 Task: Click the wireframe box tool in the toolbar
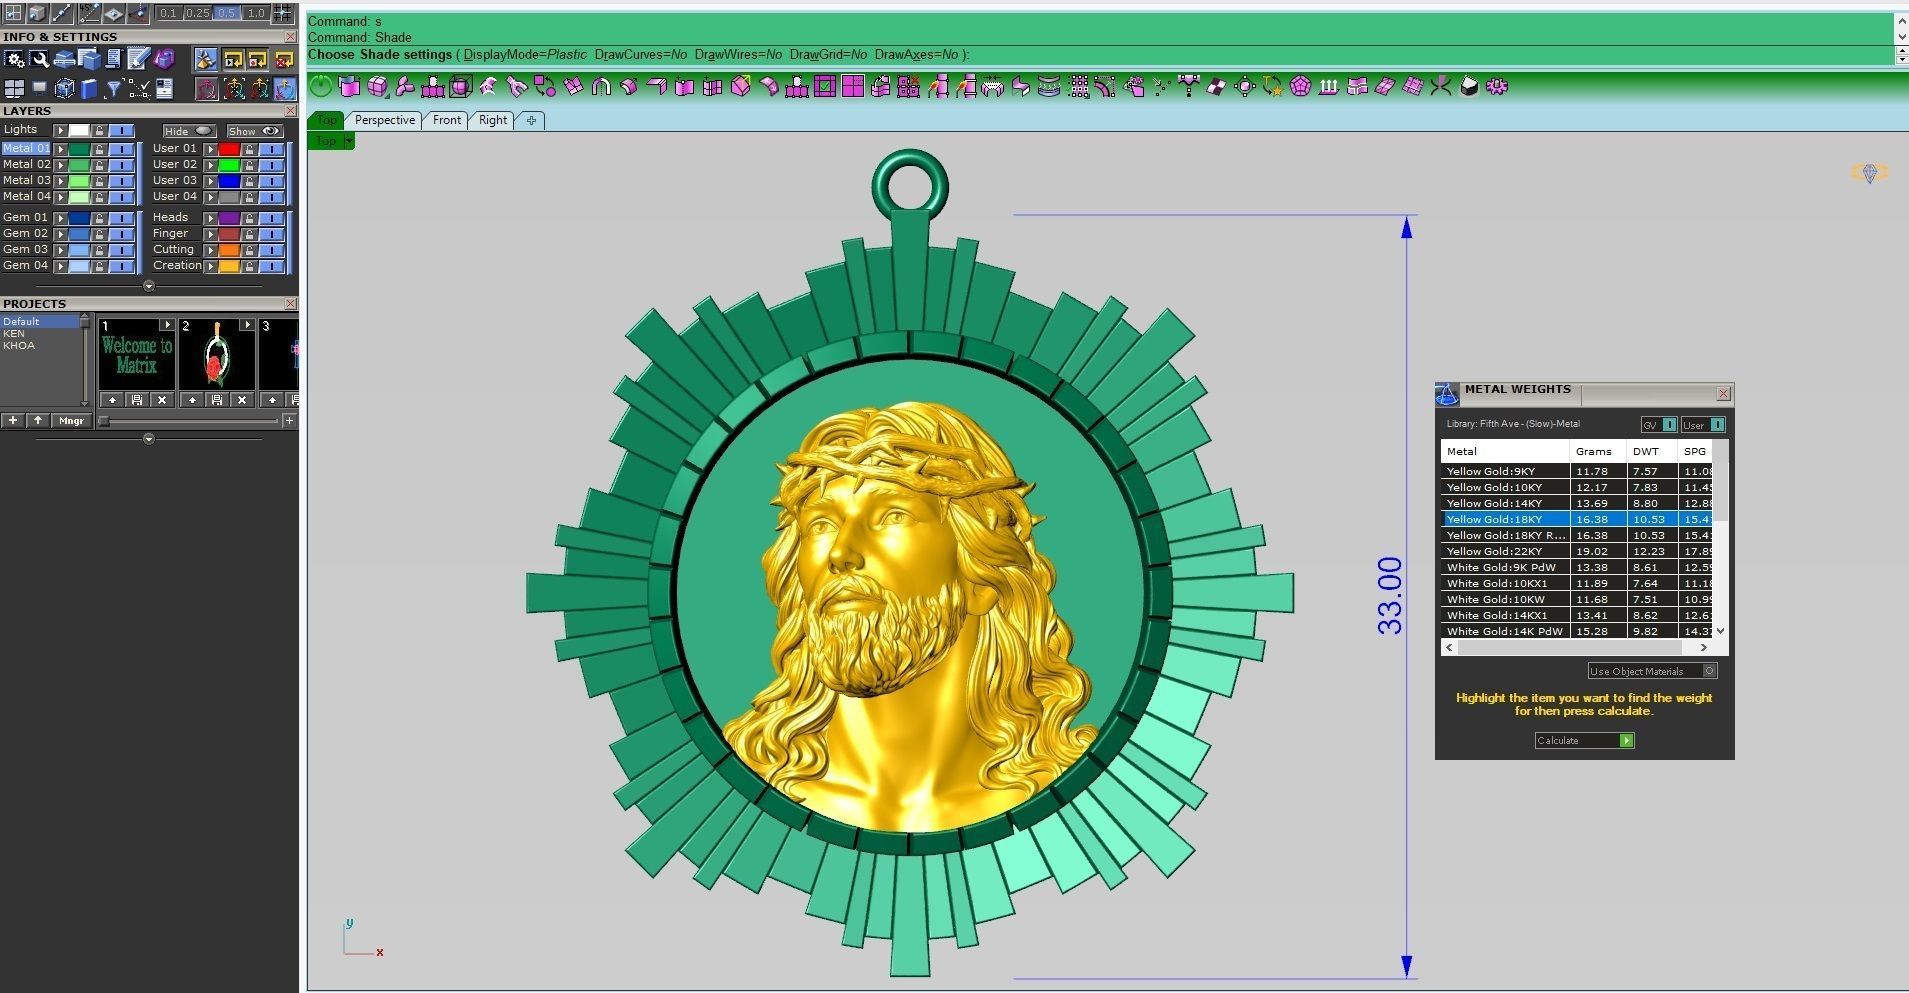[460, 86]
